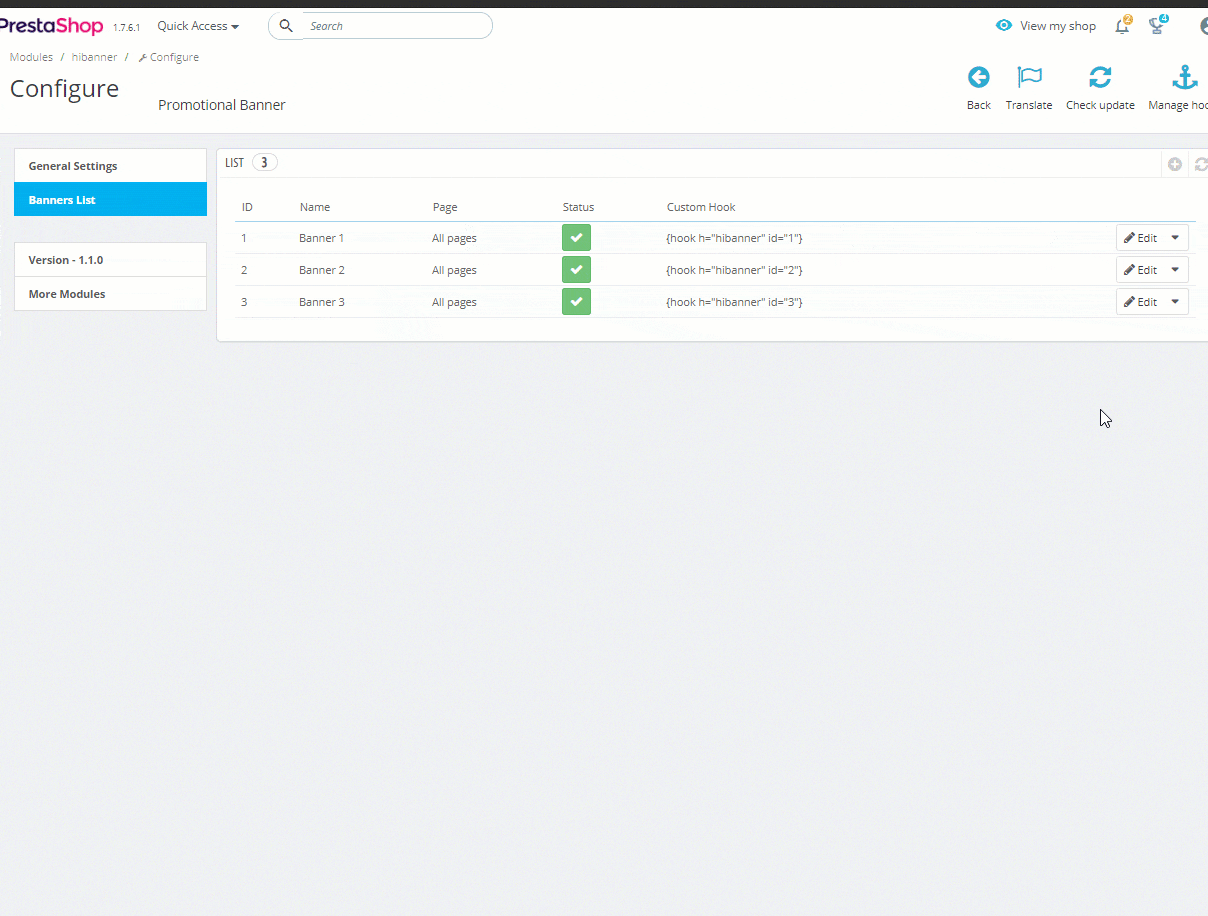Go to Modules breadcrumb
The width and height of the screenshot is (1208, 916).
click(31, 57)
